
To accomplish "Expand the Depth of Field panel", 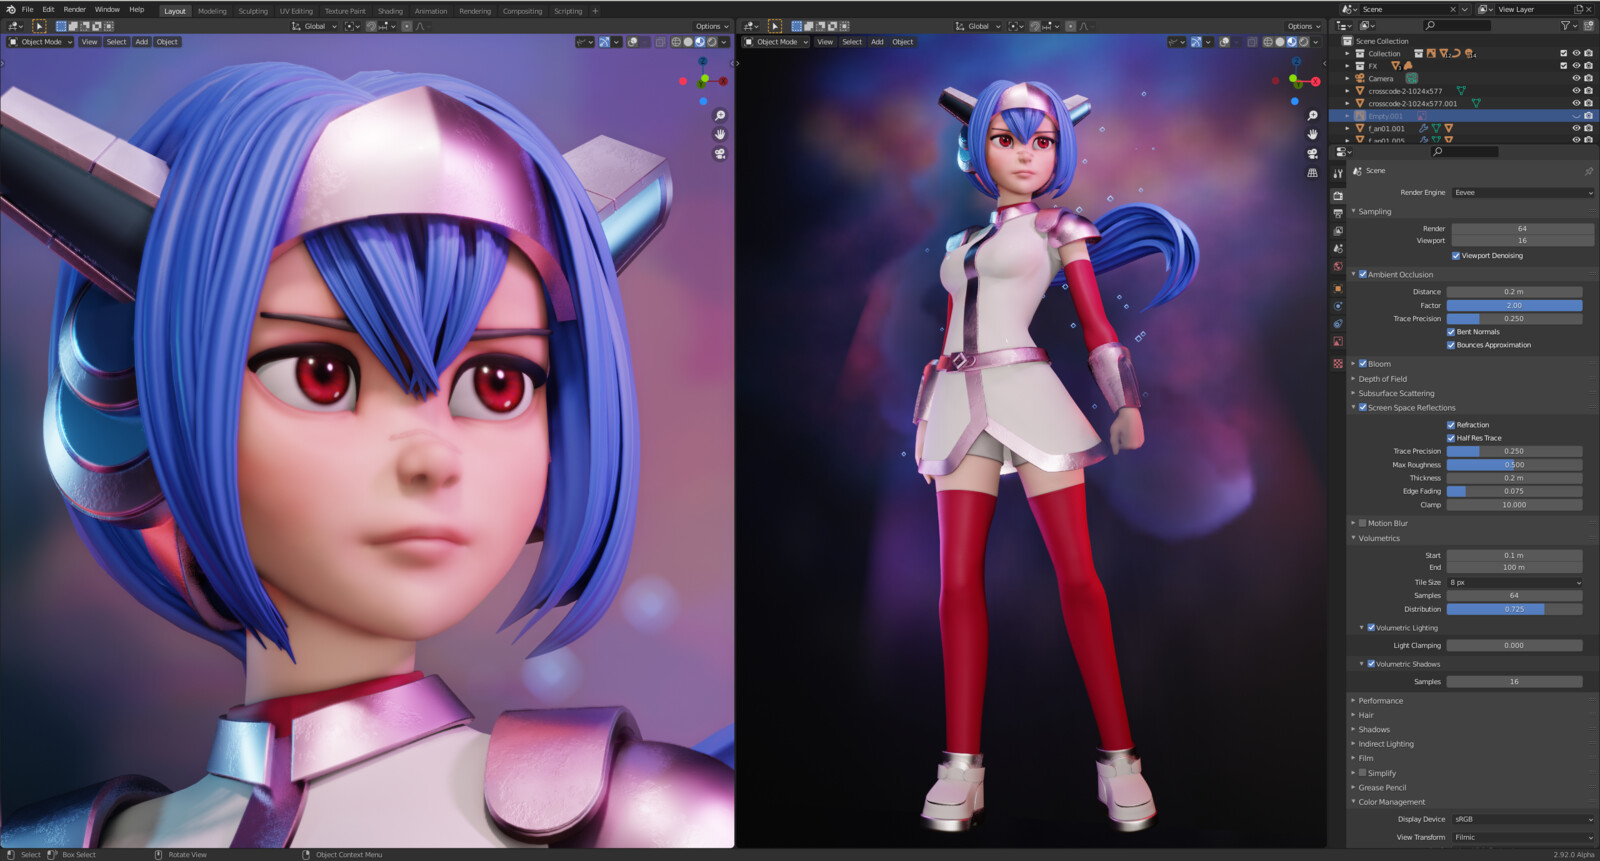I will click(x=1382, y=379).
